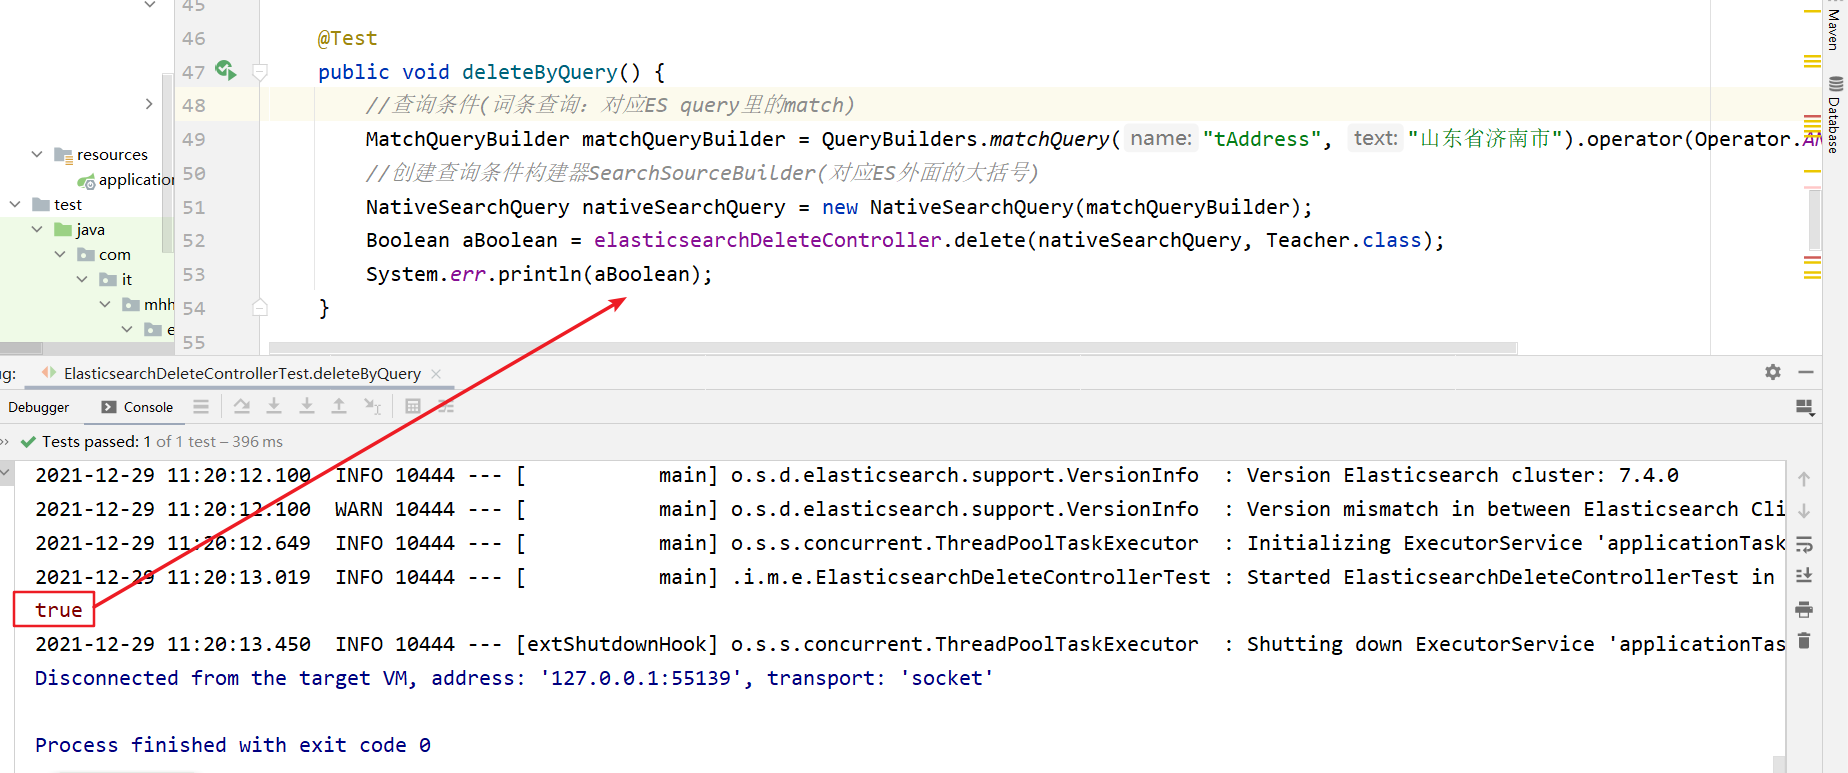The width and height of the screenshot is (1848, 773).
Task: Click the deleteByQuery method name
Action: point(540,72)
